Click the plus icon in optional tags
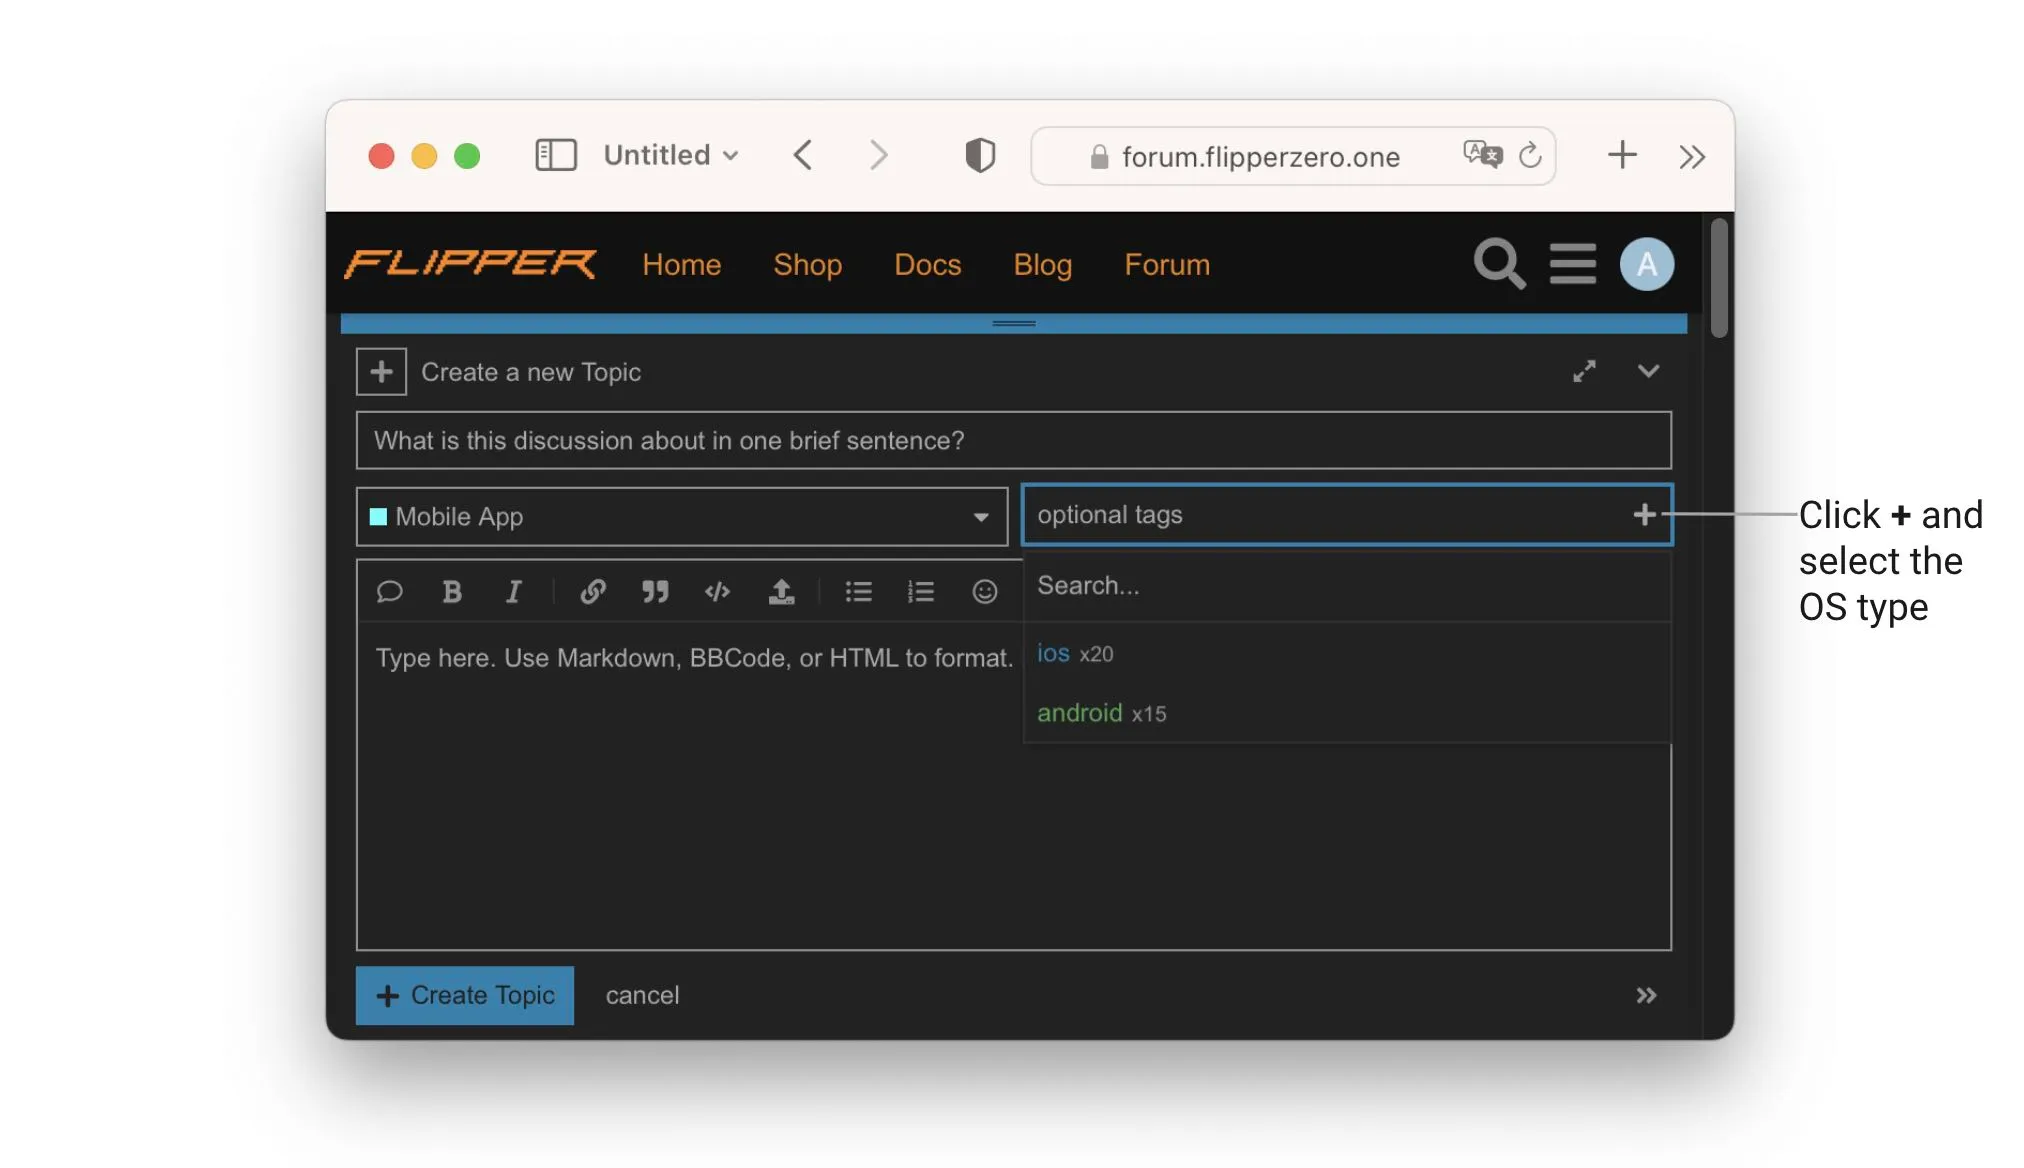Screen dimensions: 2024x1168 (1644, 515)
